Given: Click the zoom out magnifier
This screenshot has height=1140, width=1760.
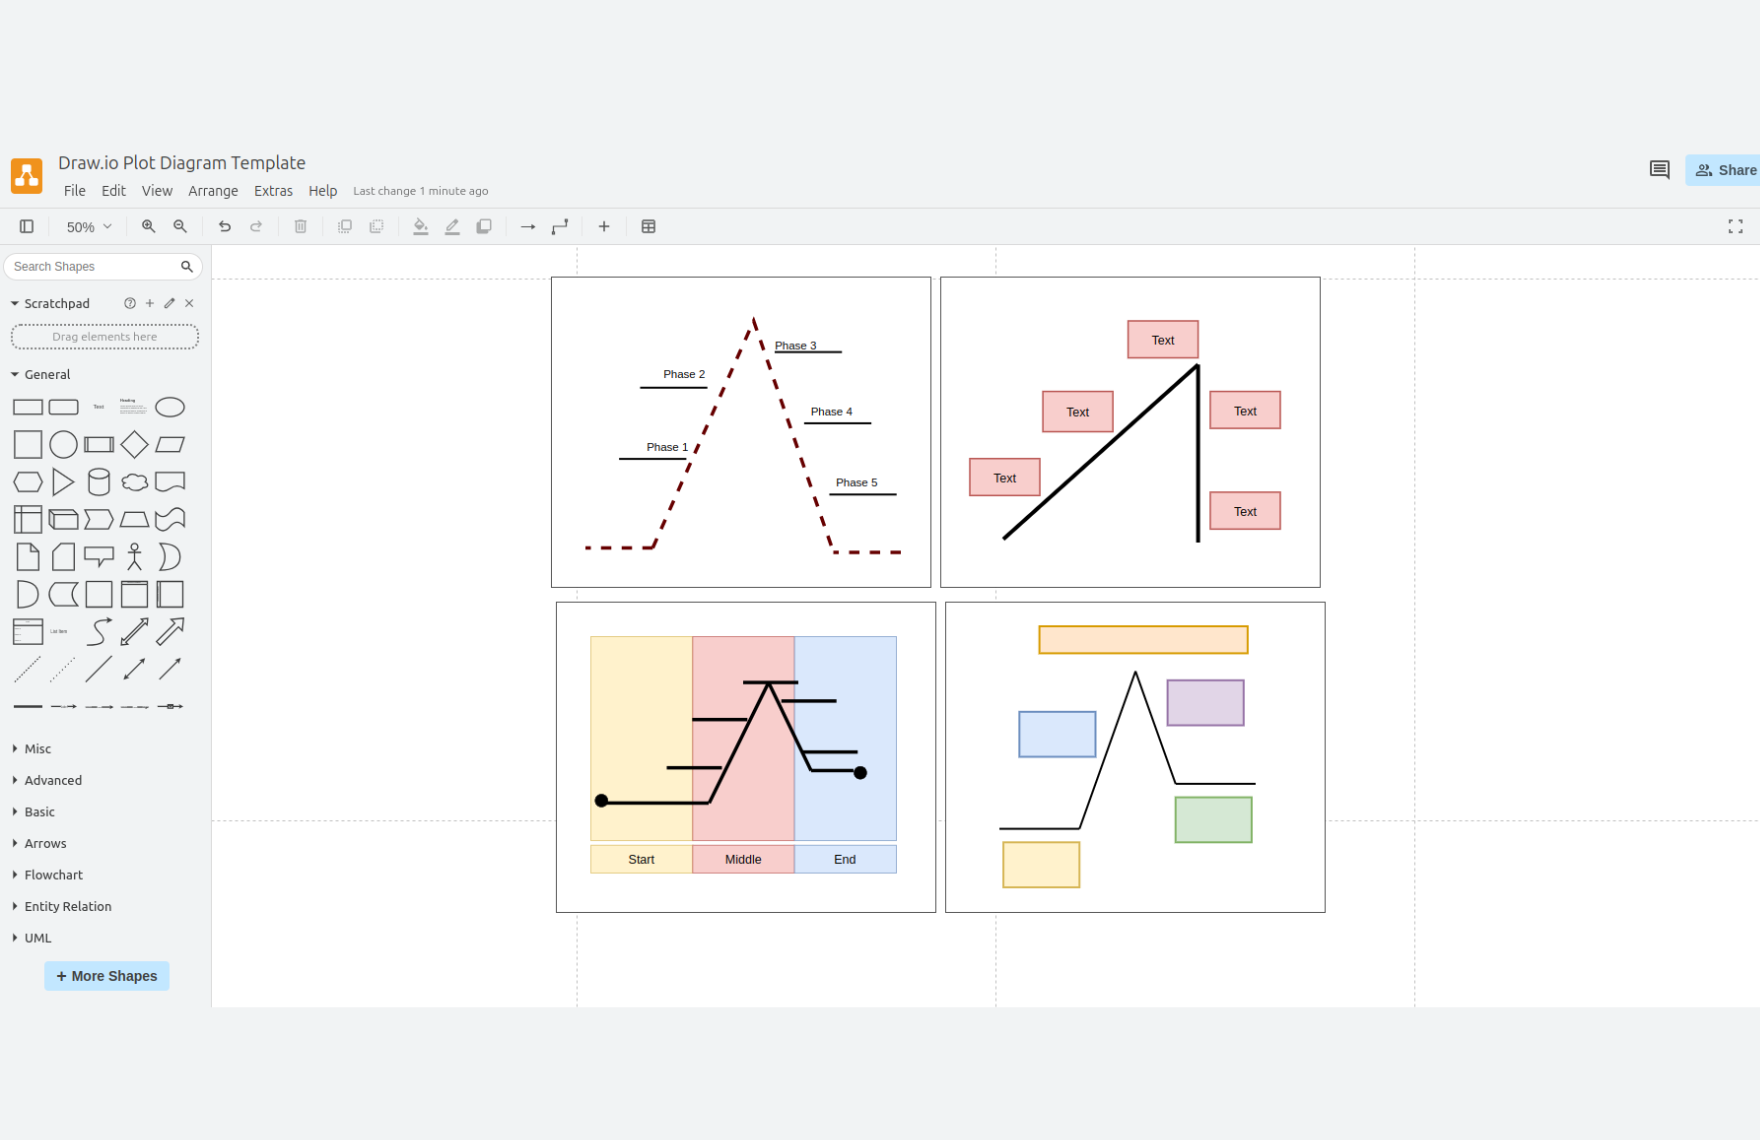Looking at the screenshot, I should [x=180, y=227].
